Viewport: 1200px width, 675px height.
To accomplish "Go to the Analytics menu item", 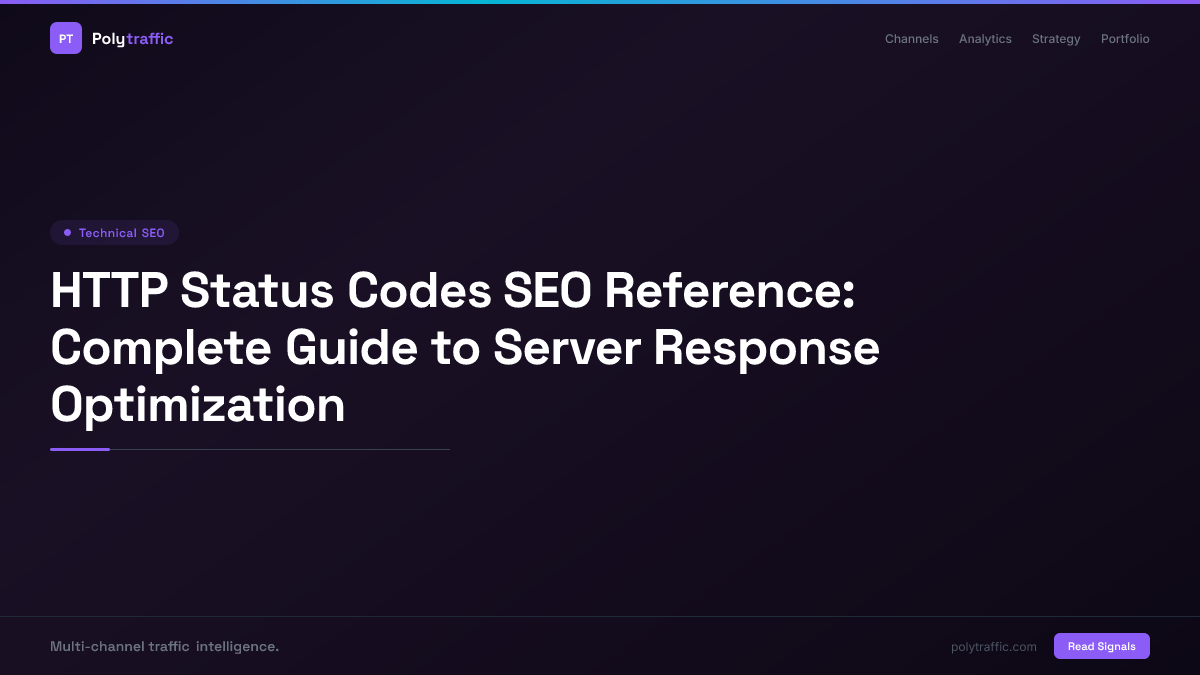I will click(x=985, y=39).
